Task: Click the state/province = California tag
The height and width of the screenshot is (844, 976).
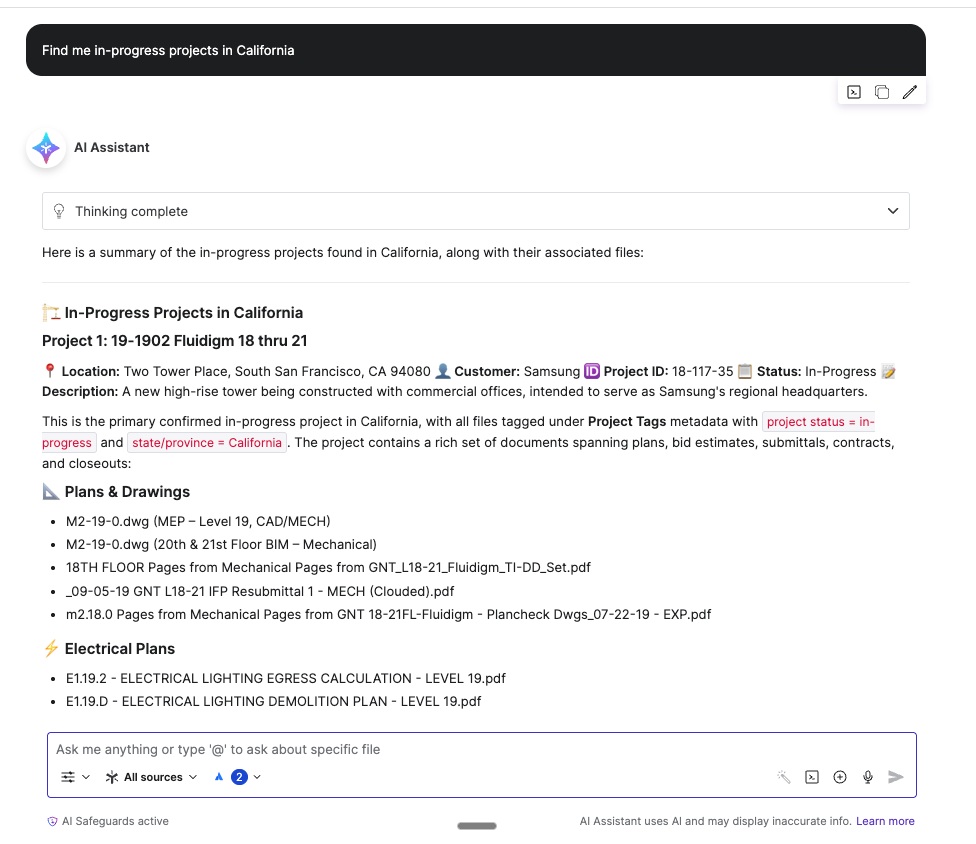Action: click(x=207, y=442)
